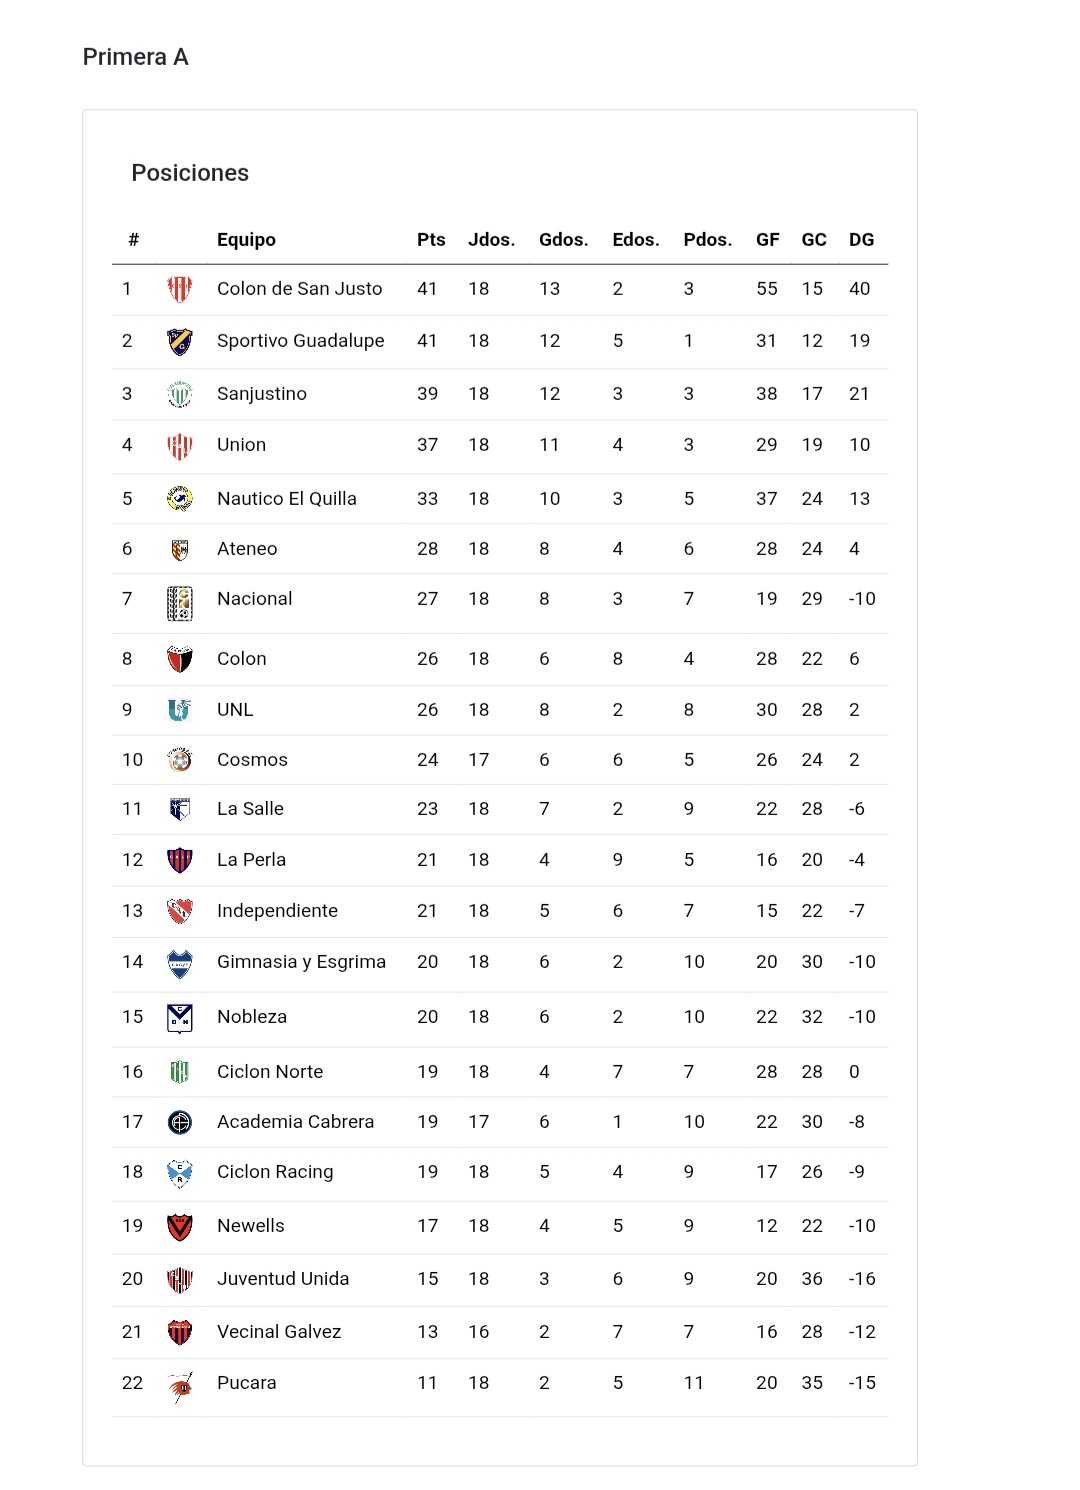Click the Newells red-black shield icon

(180, 1227)
